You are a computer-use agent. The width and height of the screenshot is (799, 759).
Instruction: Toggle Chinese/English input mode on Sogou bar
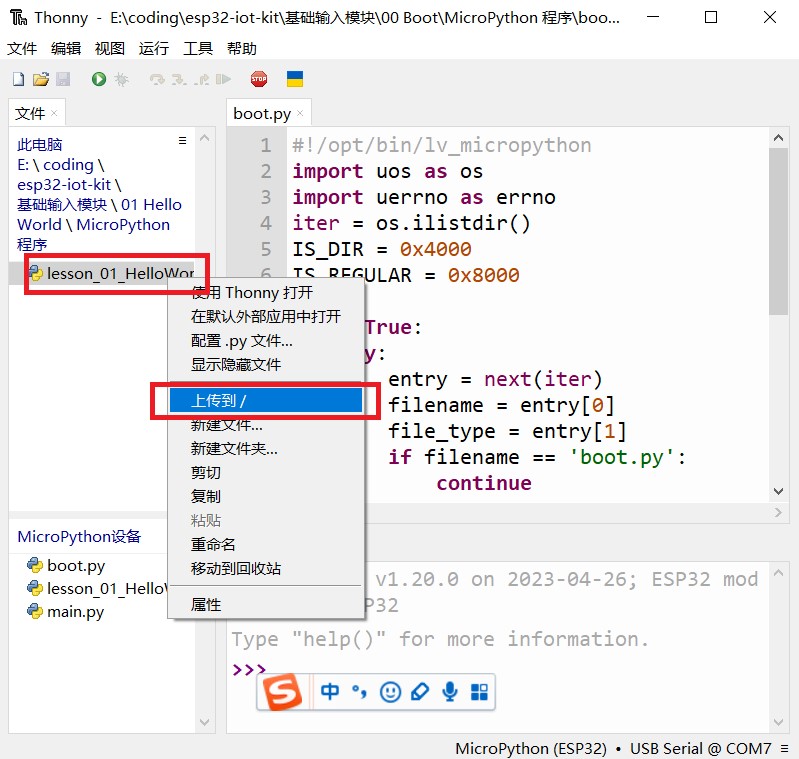331,691
